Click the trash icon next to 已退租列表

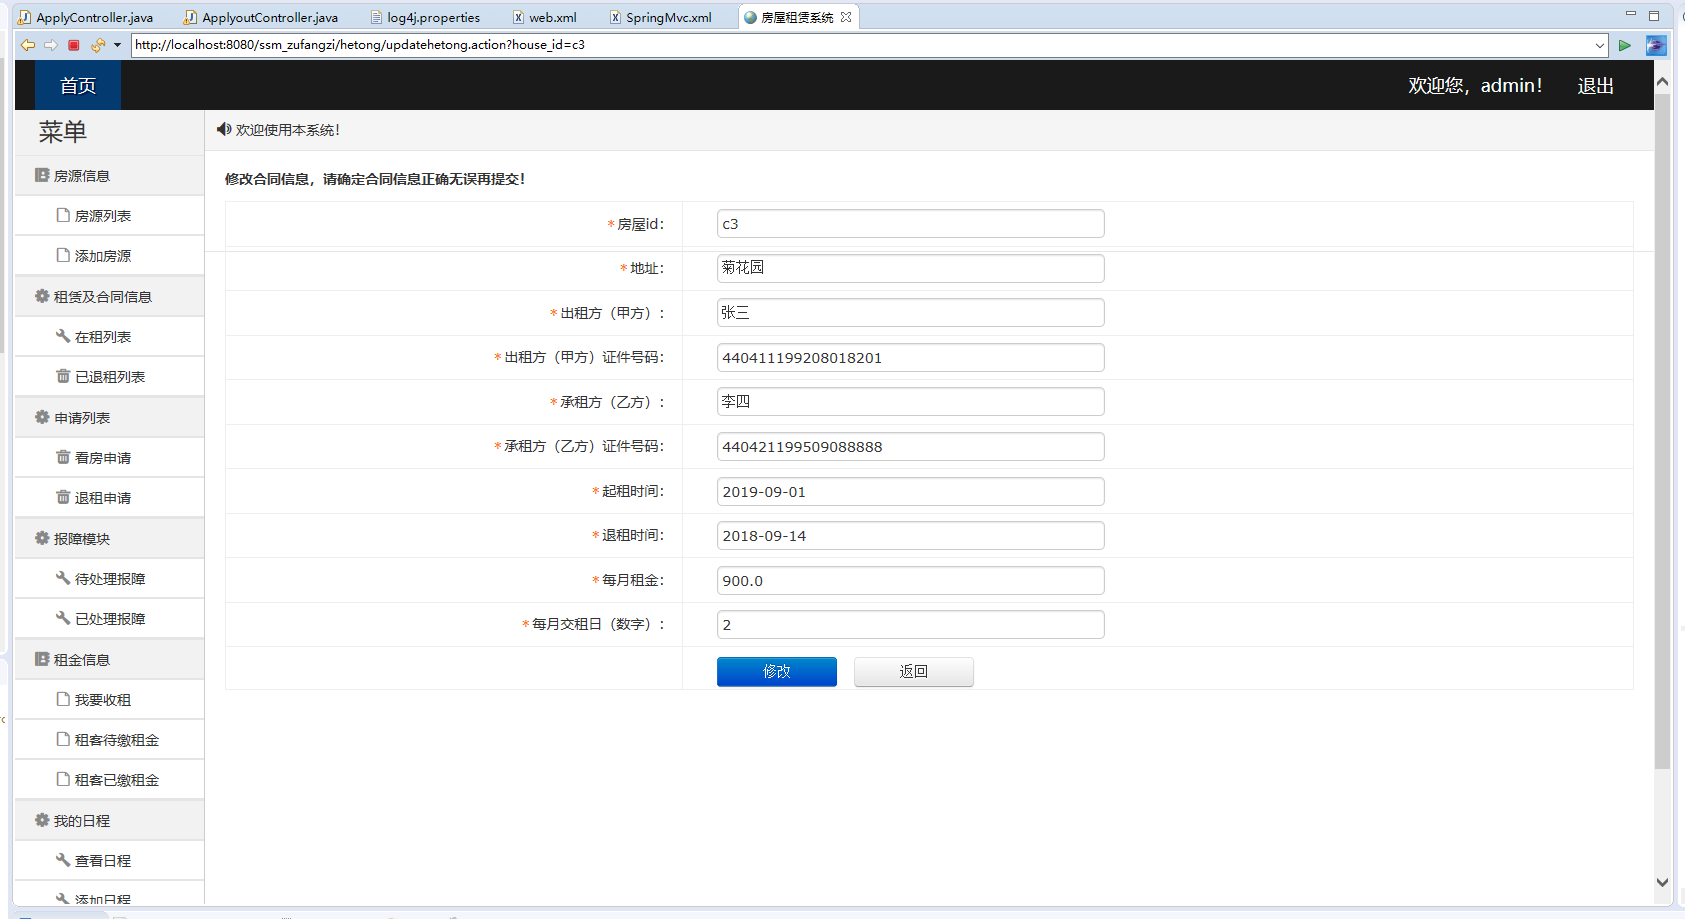coord(62,376)
